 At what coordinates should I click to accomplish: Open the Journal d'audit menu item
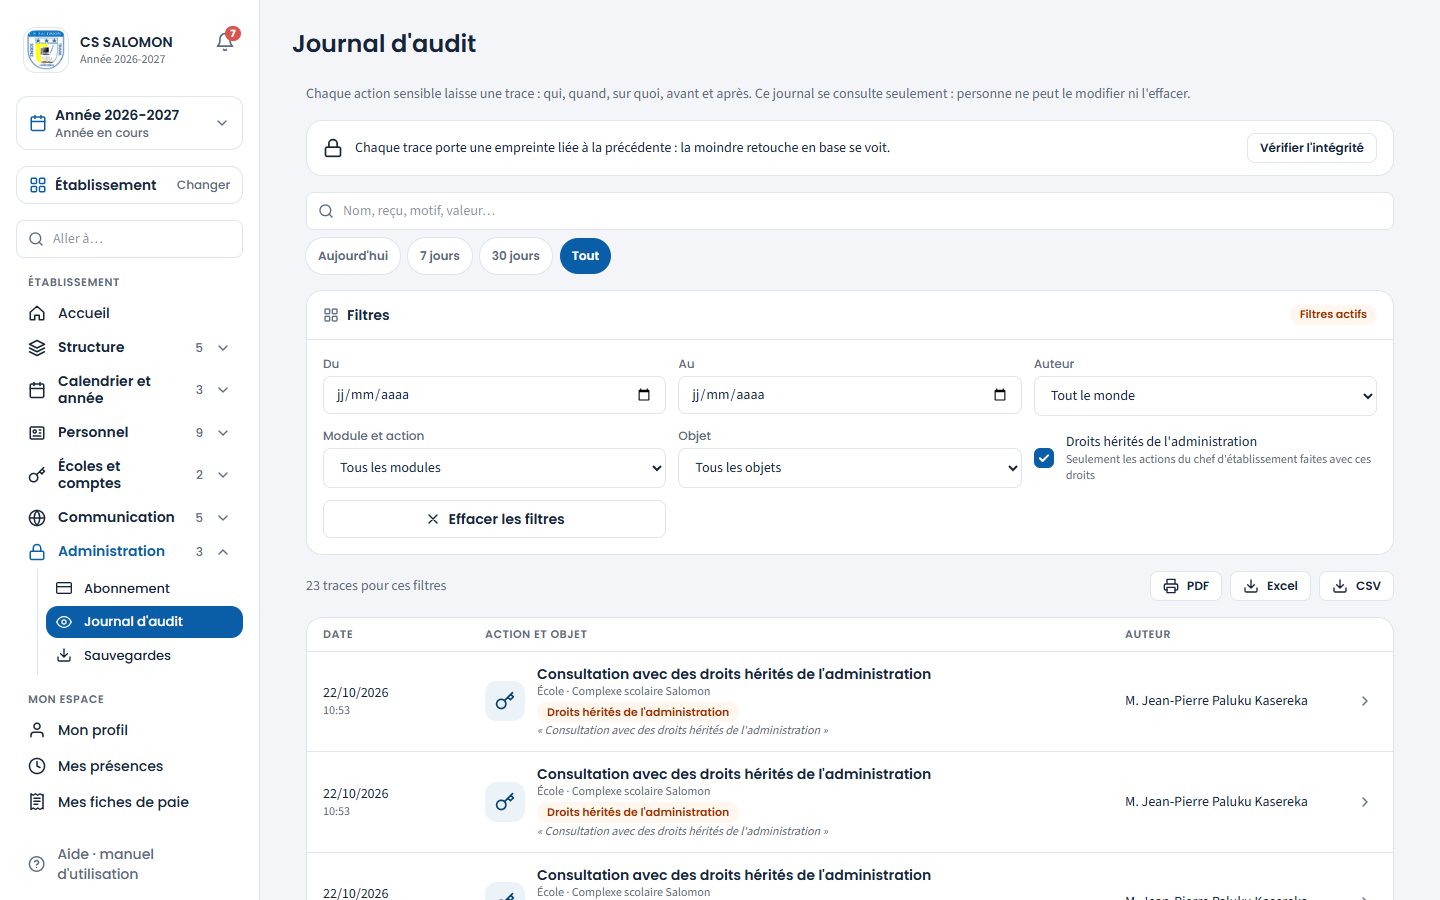pyautogui.click(x=144, y=622)
